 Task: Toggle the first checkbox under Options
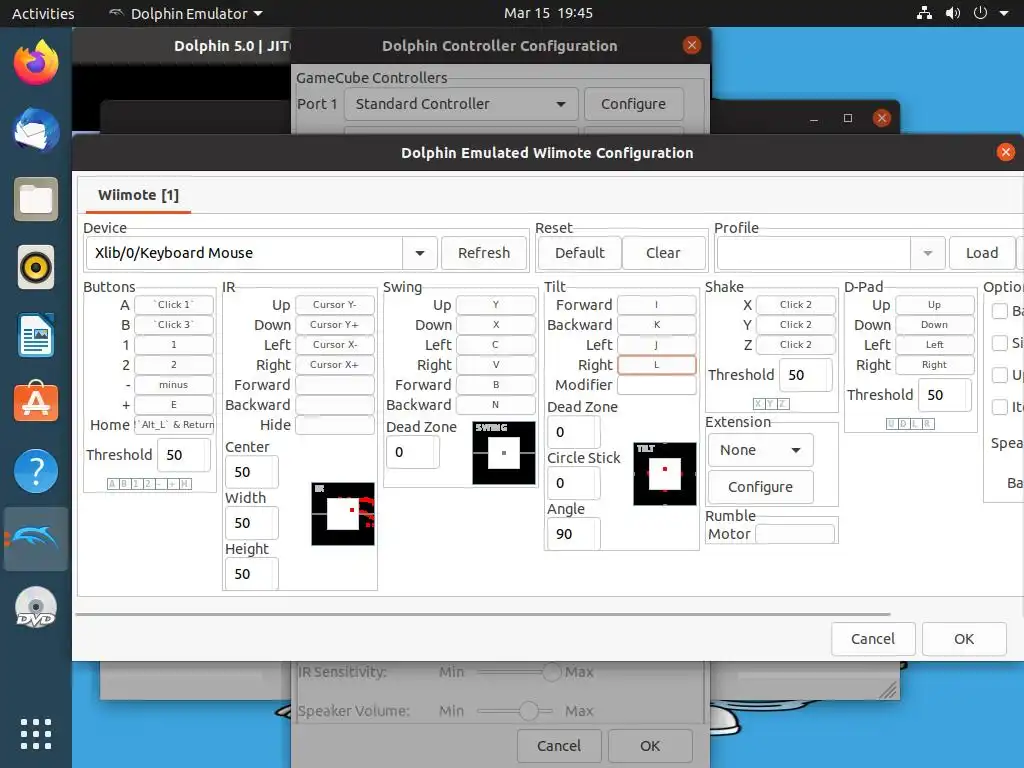coord(1000,311)
